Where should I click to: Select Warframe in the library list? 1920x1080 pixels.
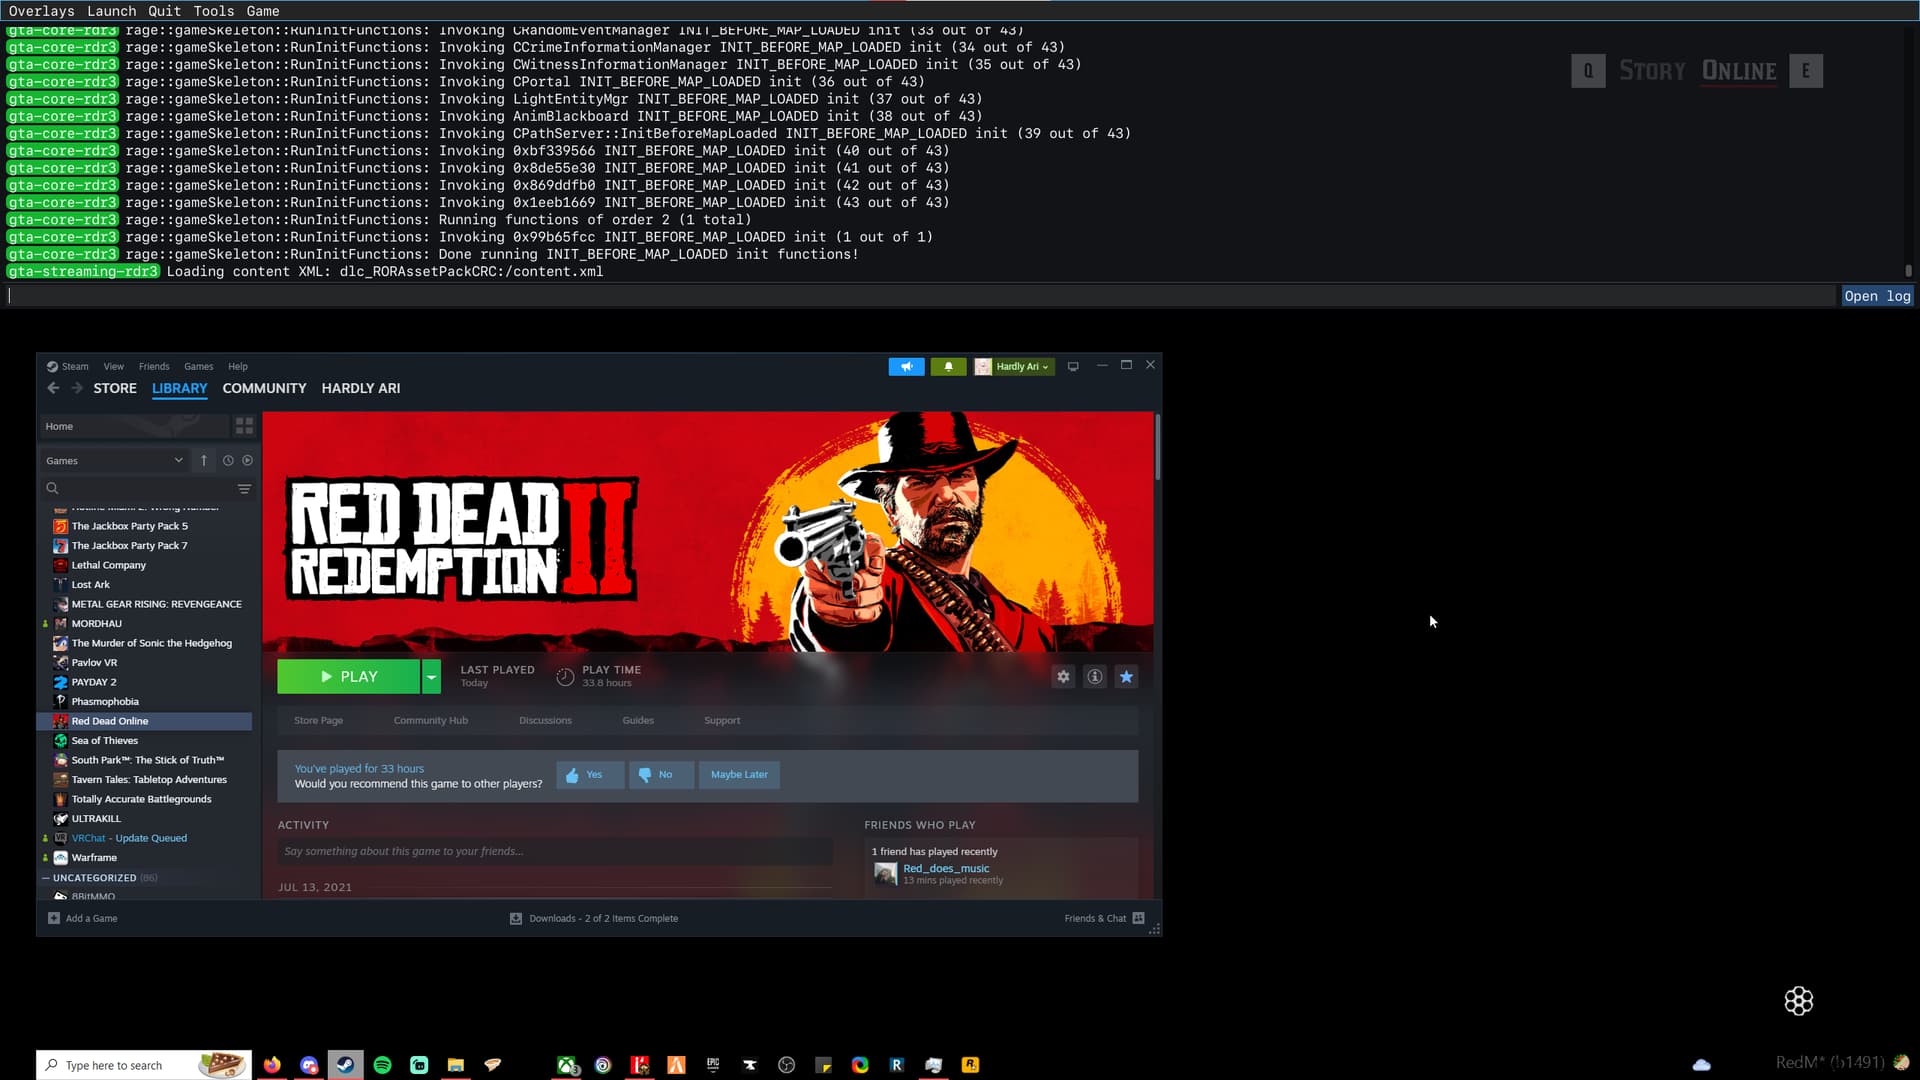(x=94, y=858)
